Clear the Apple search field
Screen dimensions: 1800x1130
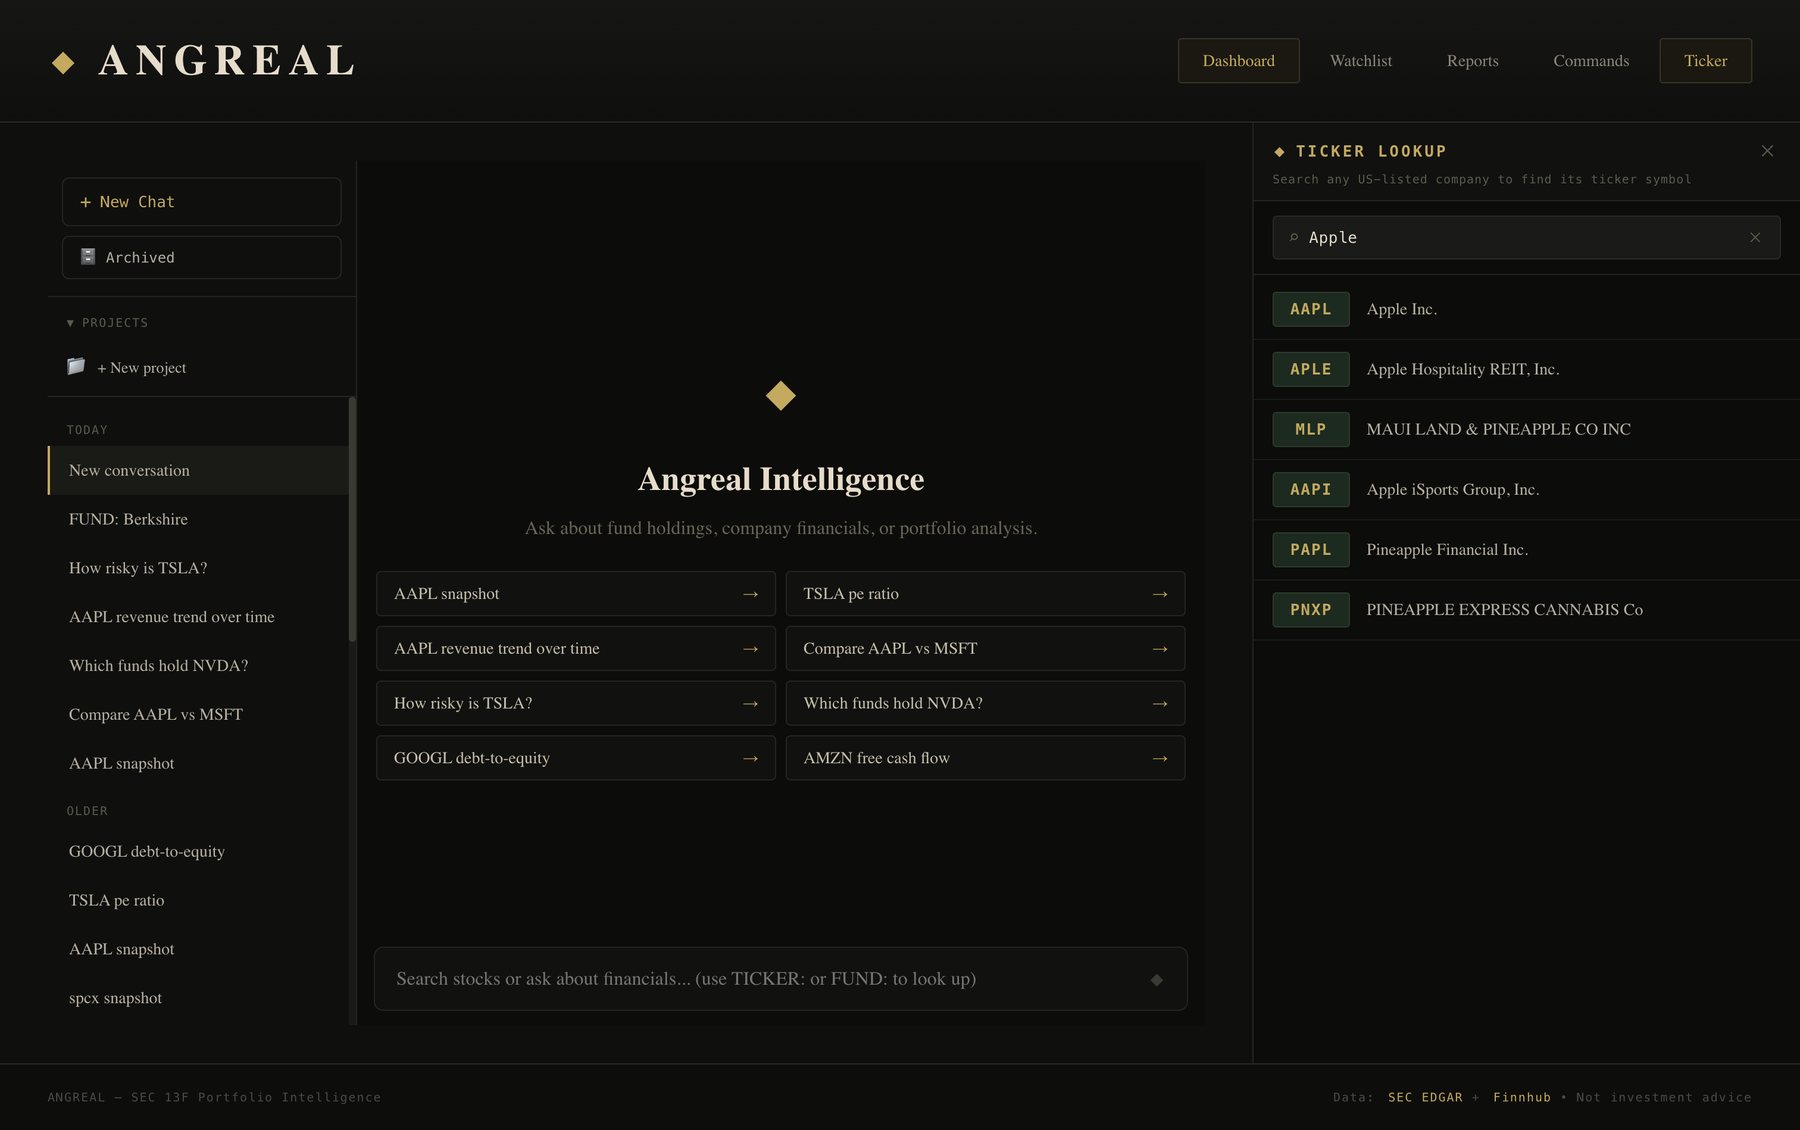pos(1755,238)
